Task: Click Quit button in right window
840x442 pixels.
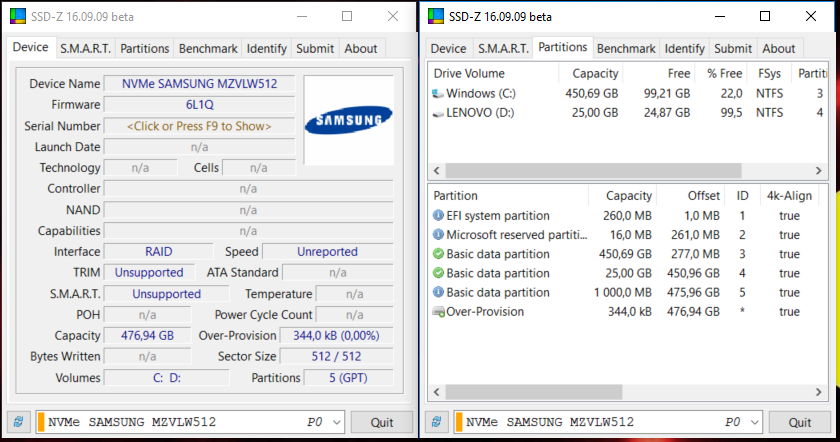Action: pos(800,422)
